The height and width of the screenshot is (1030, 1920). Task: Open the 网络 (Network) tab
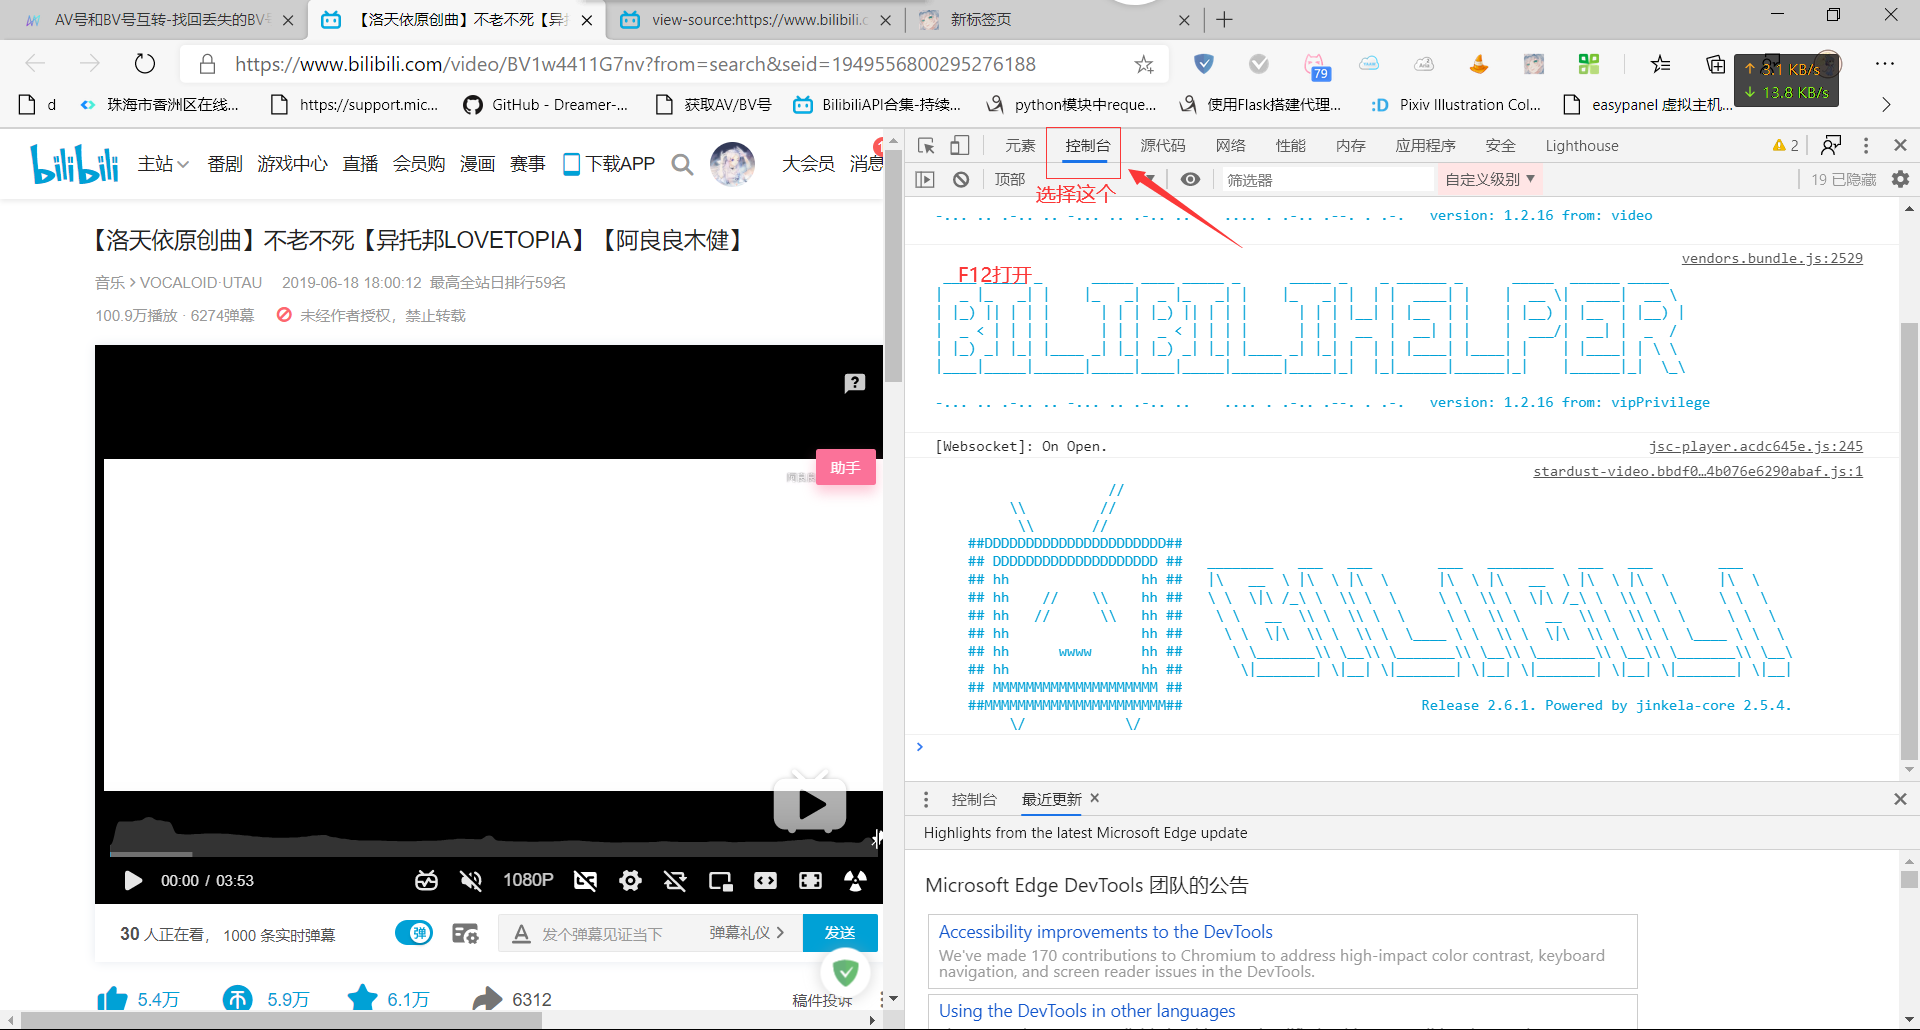1230,146
